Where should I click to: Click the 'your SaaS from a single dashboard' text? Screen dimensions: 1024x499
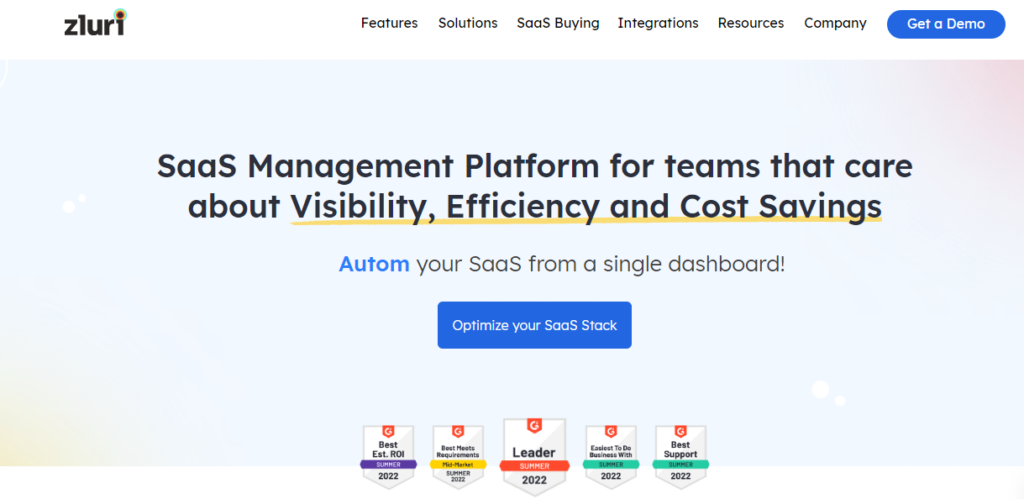click(600, 265)
